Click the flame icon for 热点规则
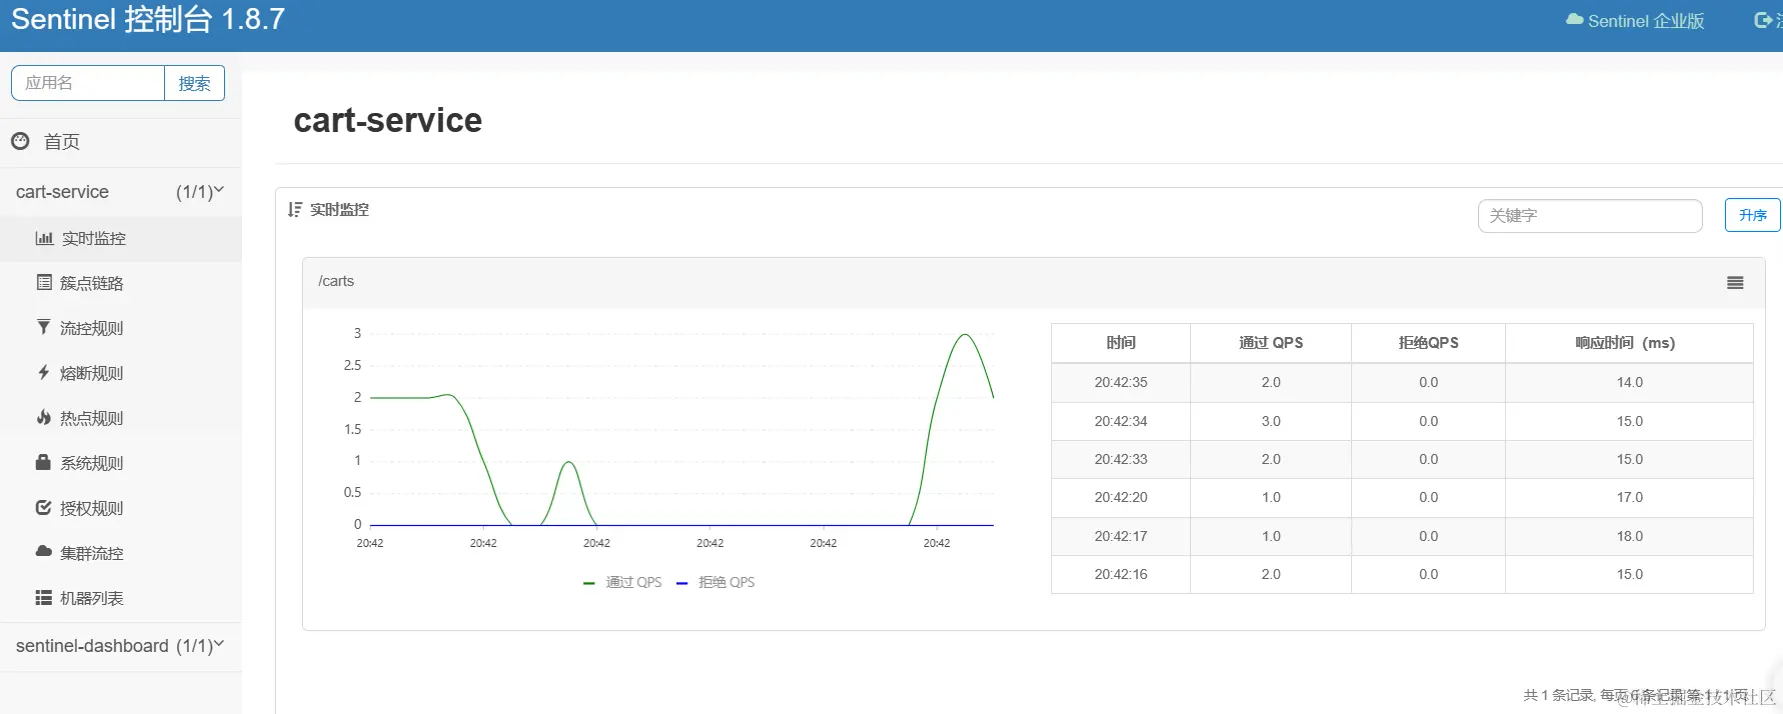Image resolution: width=1783 pixels, height=714 pixels. (43, 417)
